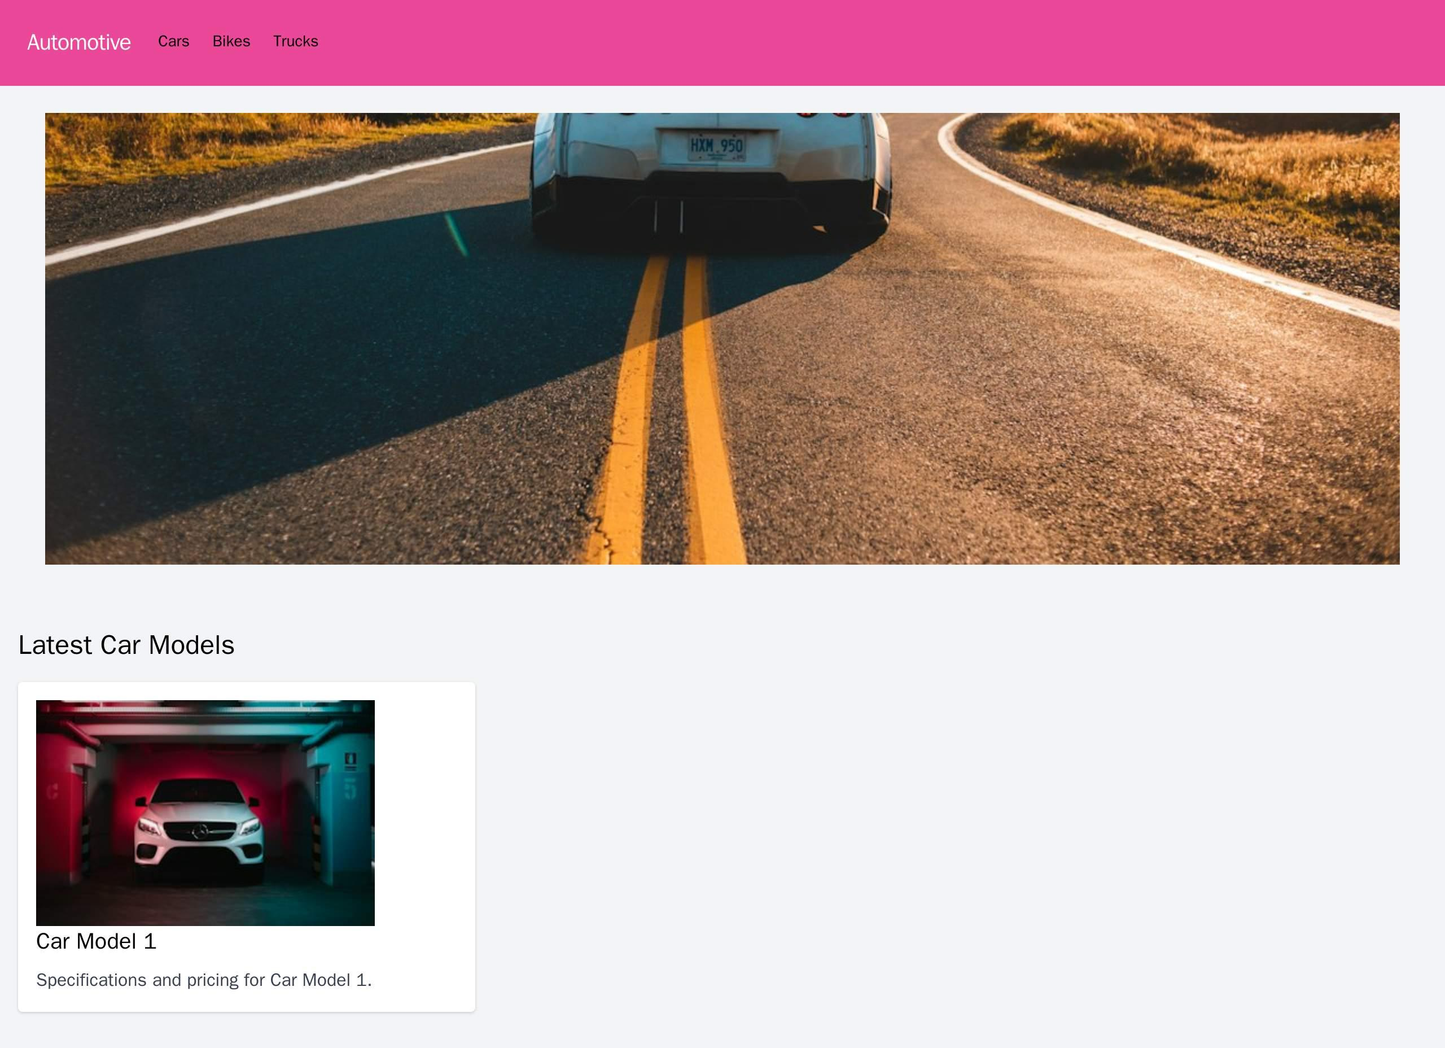Click the pink navigation bar
1445x1048 pixels.
720,42
